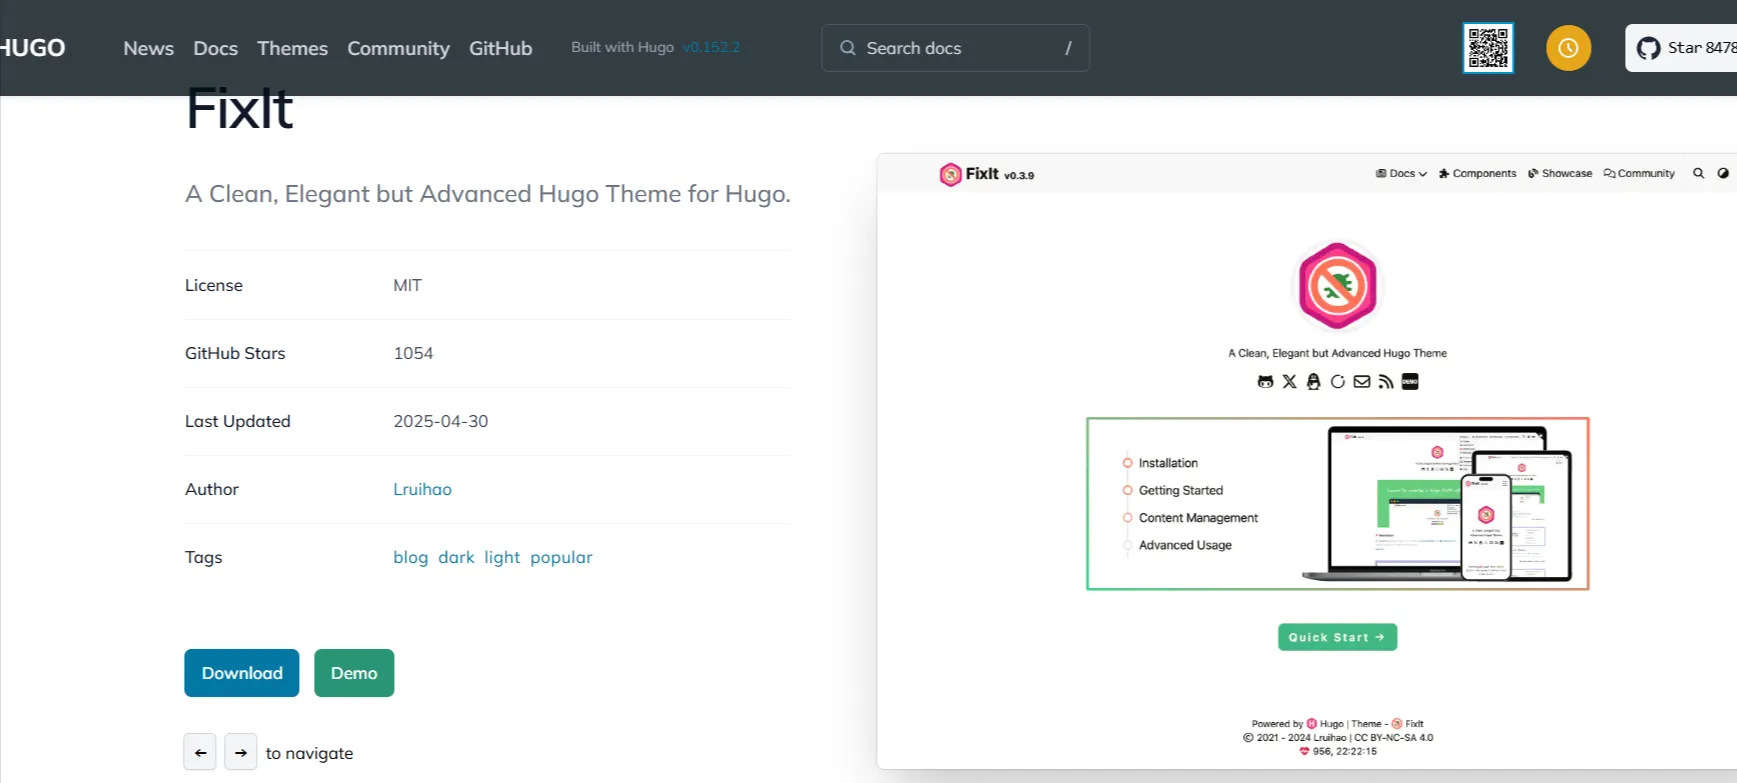Click the HUGO logo in header
Viewport: 1737px width, 783px height.
pyautogui.click(x=32, y=48)
